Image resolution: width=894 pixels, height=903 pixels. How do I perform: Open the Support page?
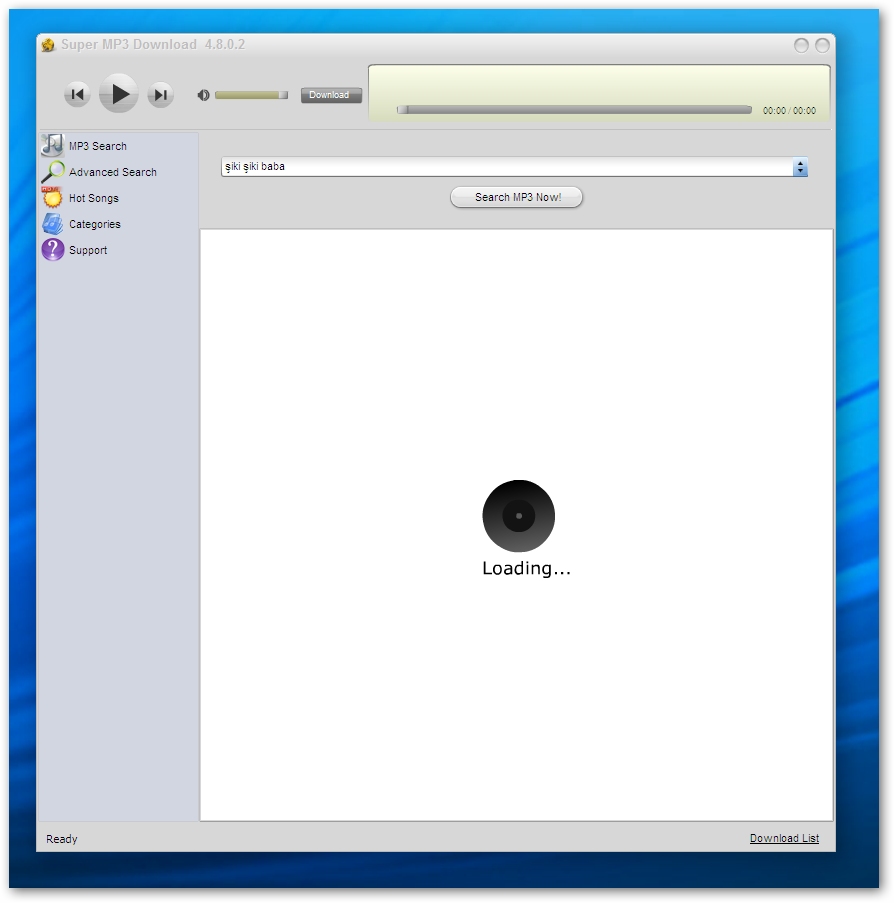[x=87, y=250]
